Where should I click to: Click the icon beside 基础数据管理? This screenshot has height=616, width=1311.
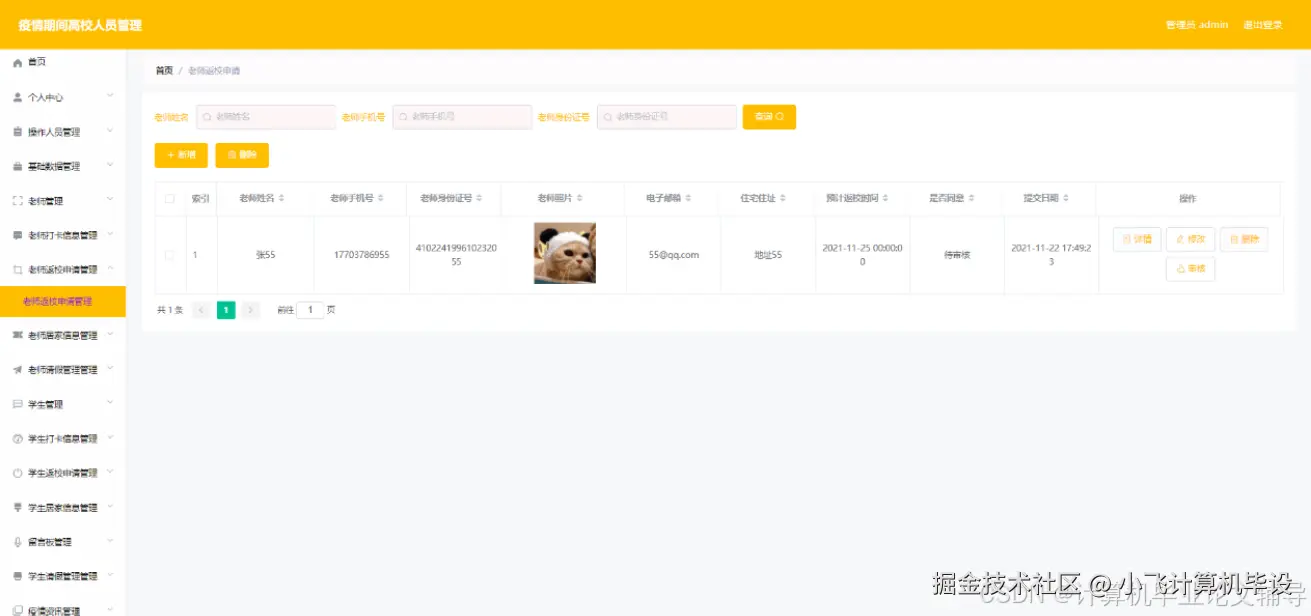pyautogui.click(x=17, y=167)
